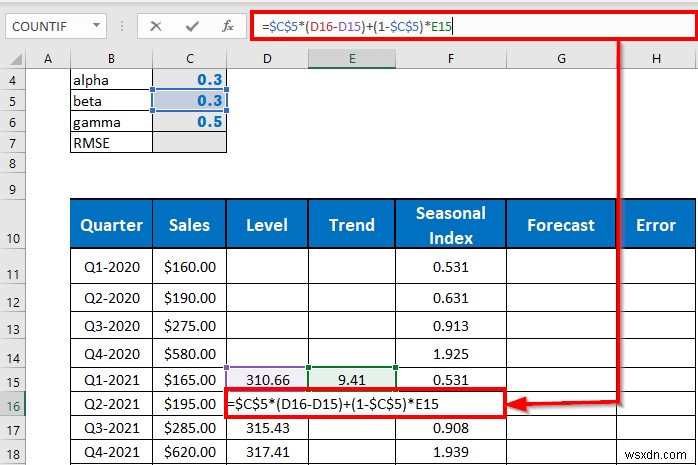Select the $190.00 sales cell
The image size is (698, 465).
(x=190, y=297)
